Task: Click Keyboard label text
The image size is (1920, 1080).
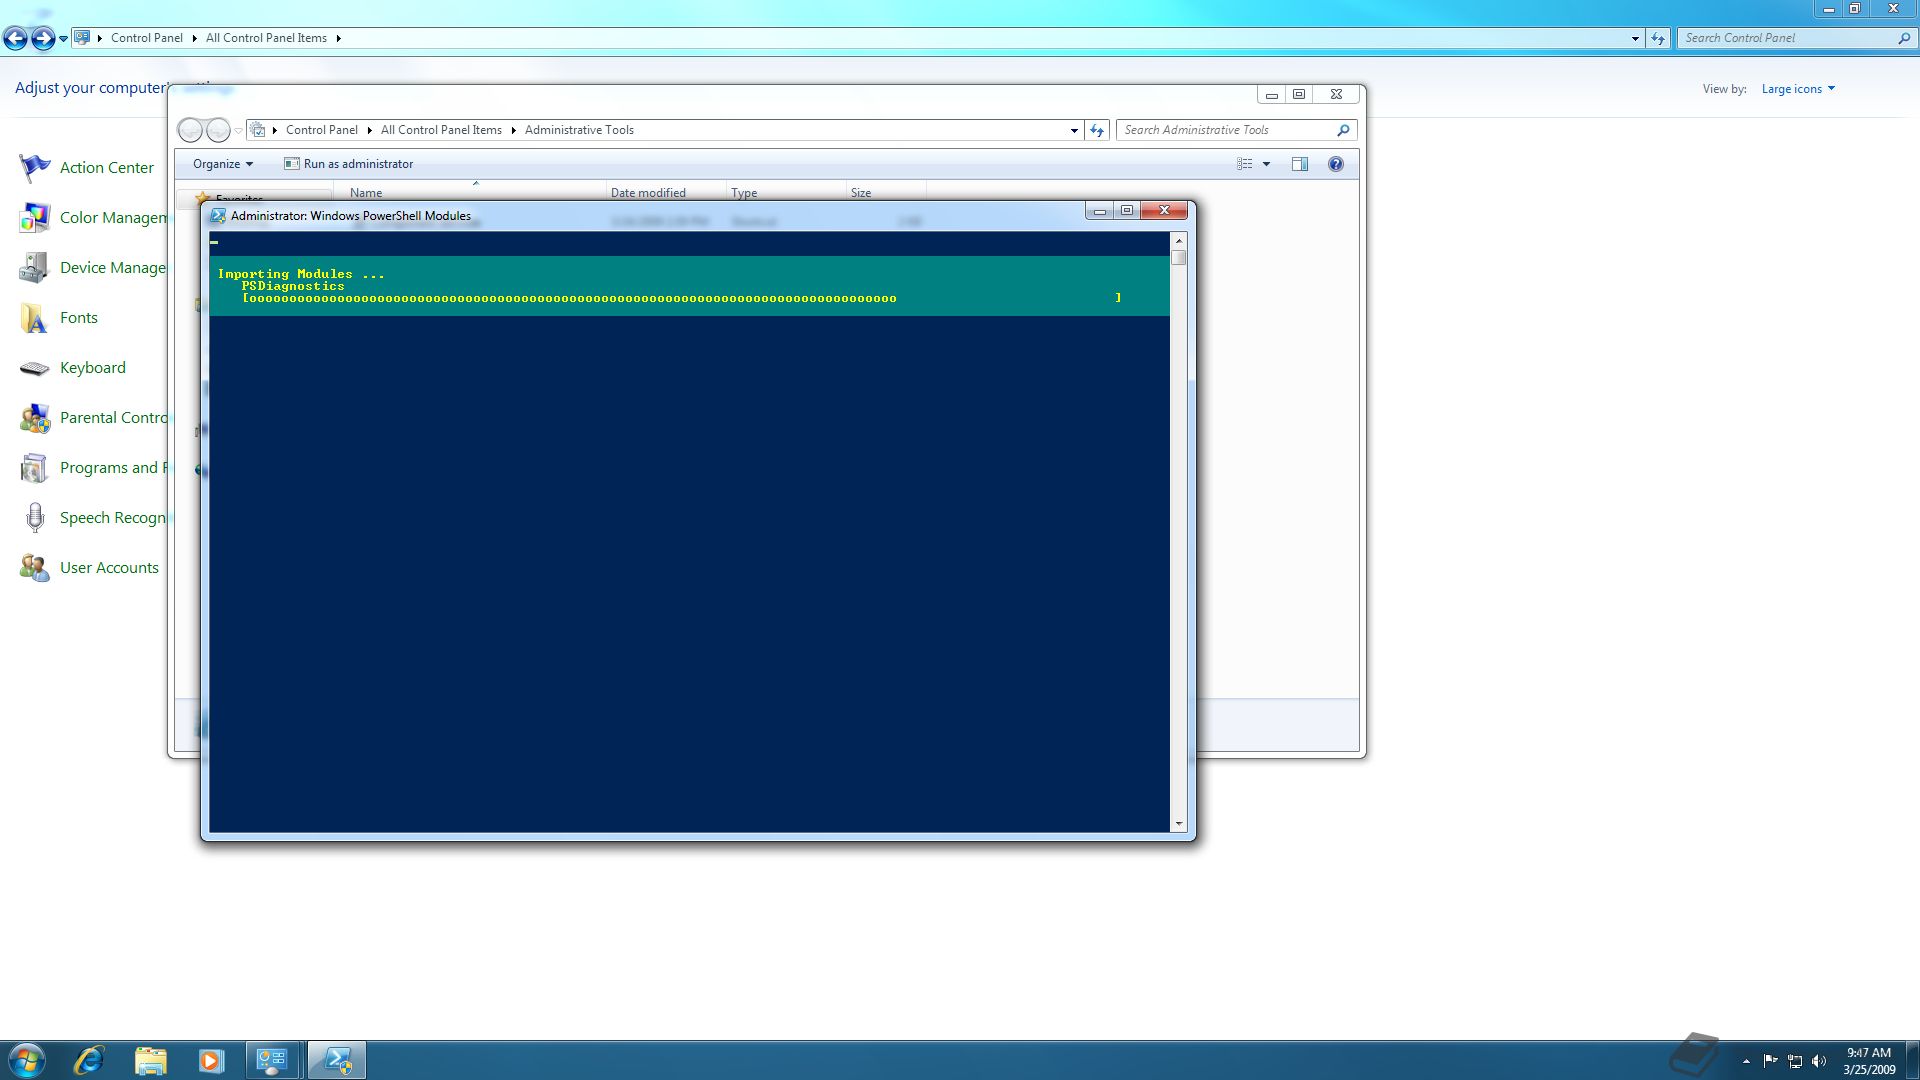Action: [93, 368]
